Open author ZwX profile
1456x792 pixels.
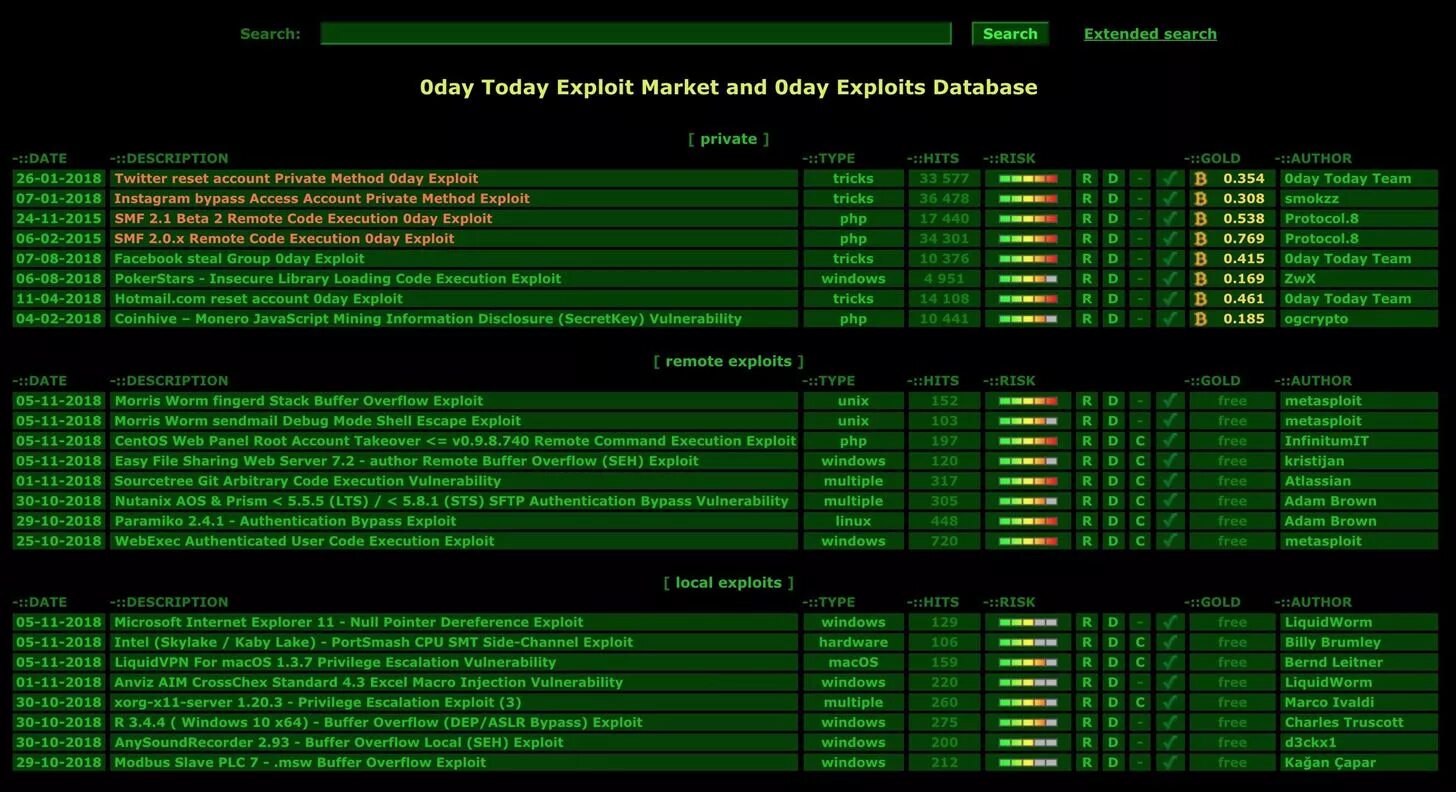(1300, 279)
